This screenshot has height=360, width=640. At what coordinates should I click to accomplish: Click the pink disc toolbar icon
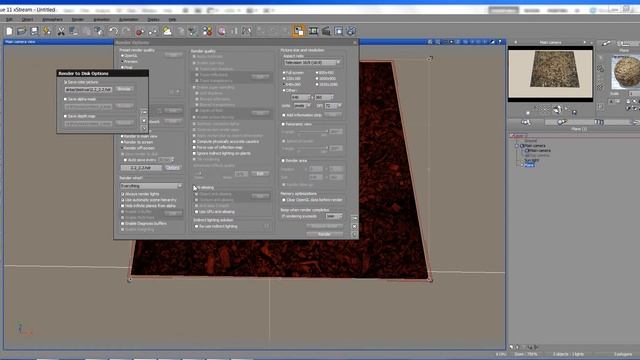click(222, 31)
